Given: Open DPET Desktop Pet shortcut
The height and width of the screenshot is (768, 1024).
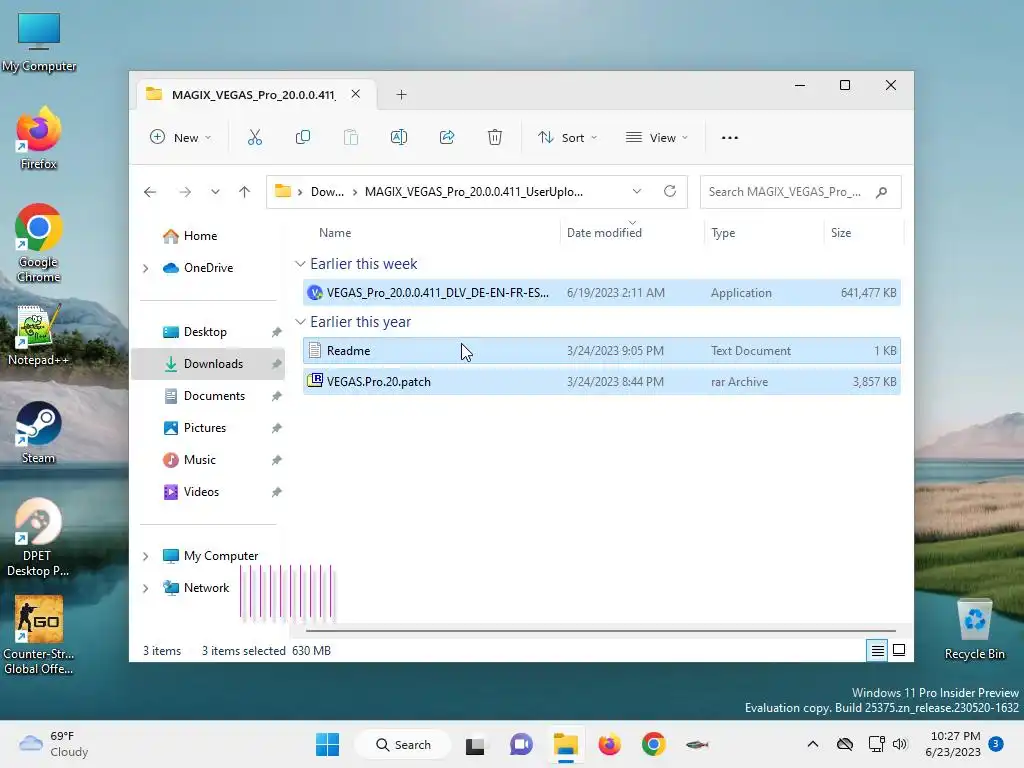Looking at the screenshot, I should (37, 538).
